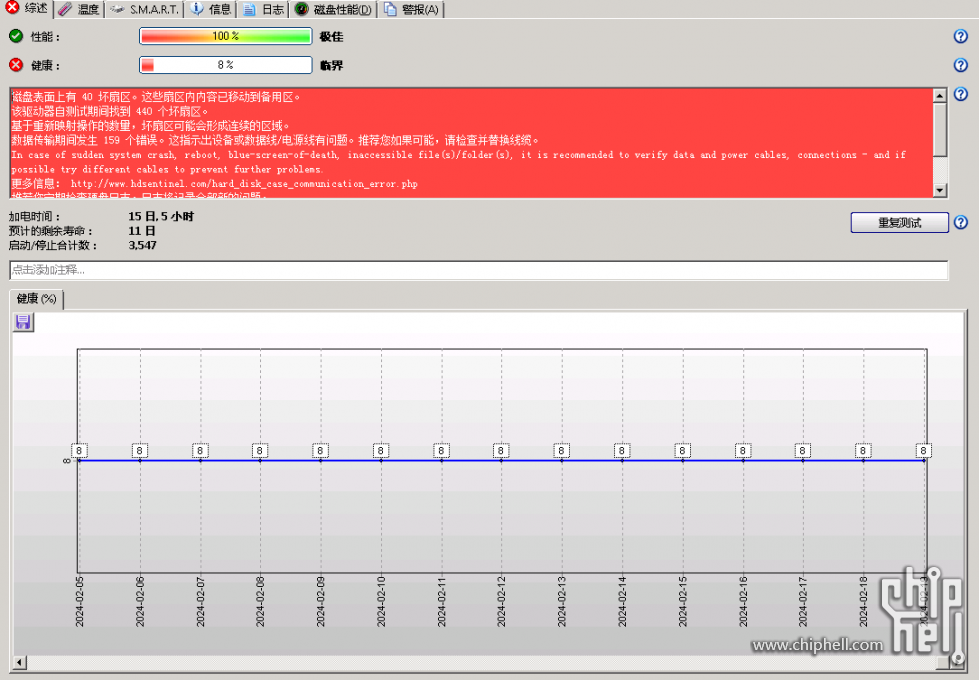Image resolution: width=979 pixels, height=680 pixels.
Task: Click the 2024-02-11 date axis label
Action: pos(441,601)
